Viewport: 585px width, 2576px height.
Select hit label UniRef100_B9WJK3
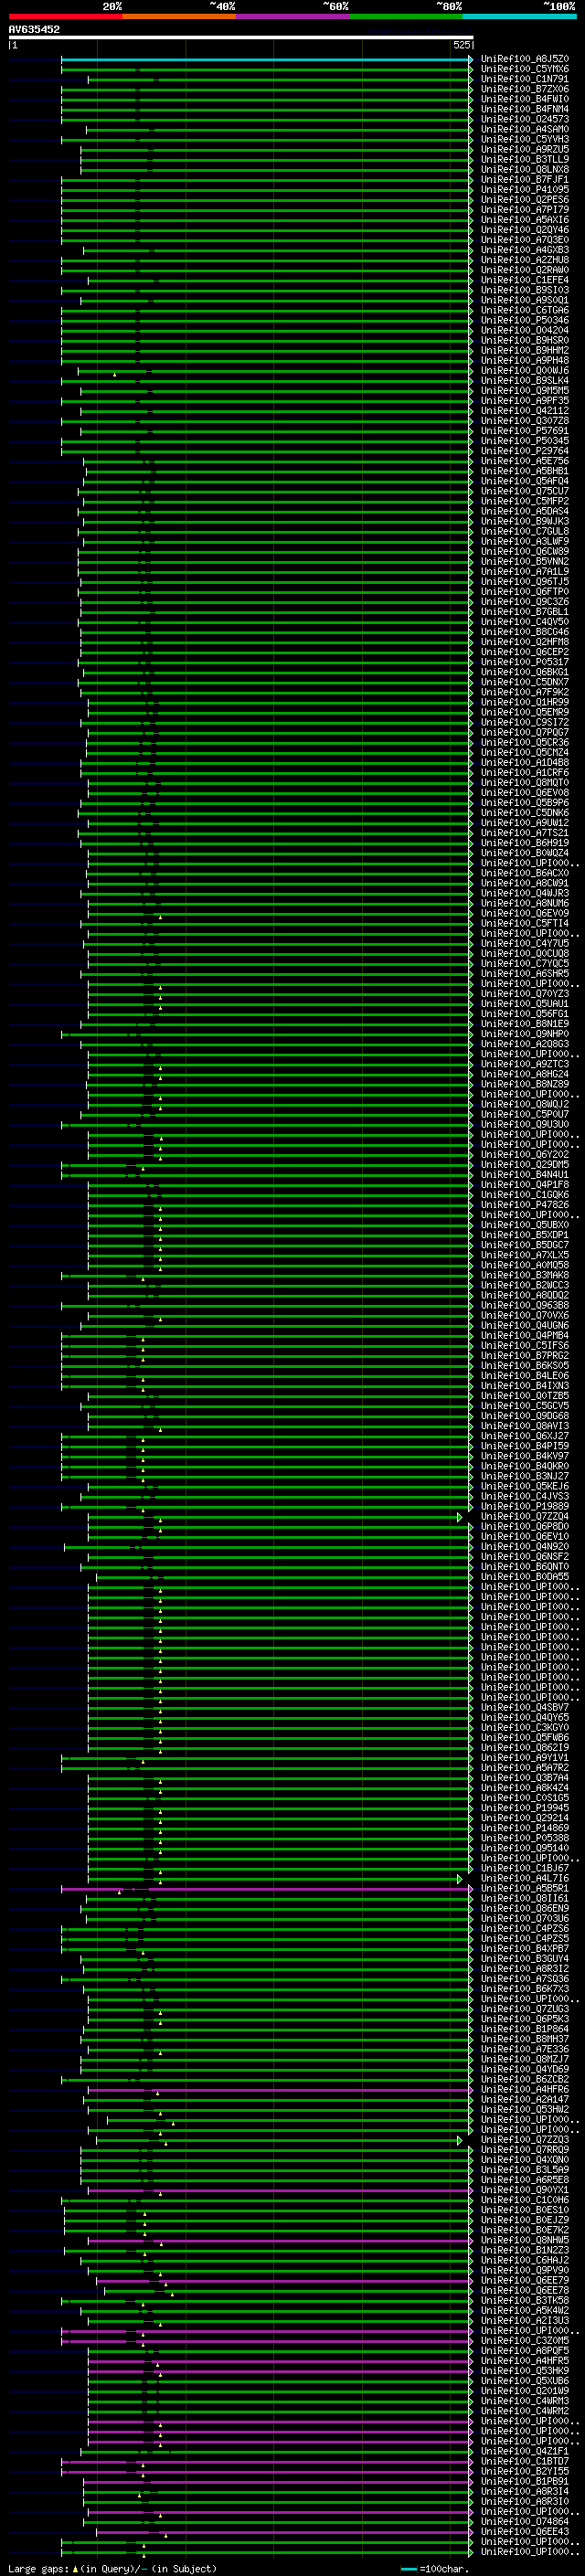(525, 521)
